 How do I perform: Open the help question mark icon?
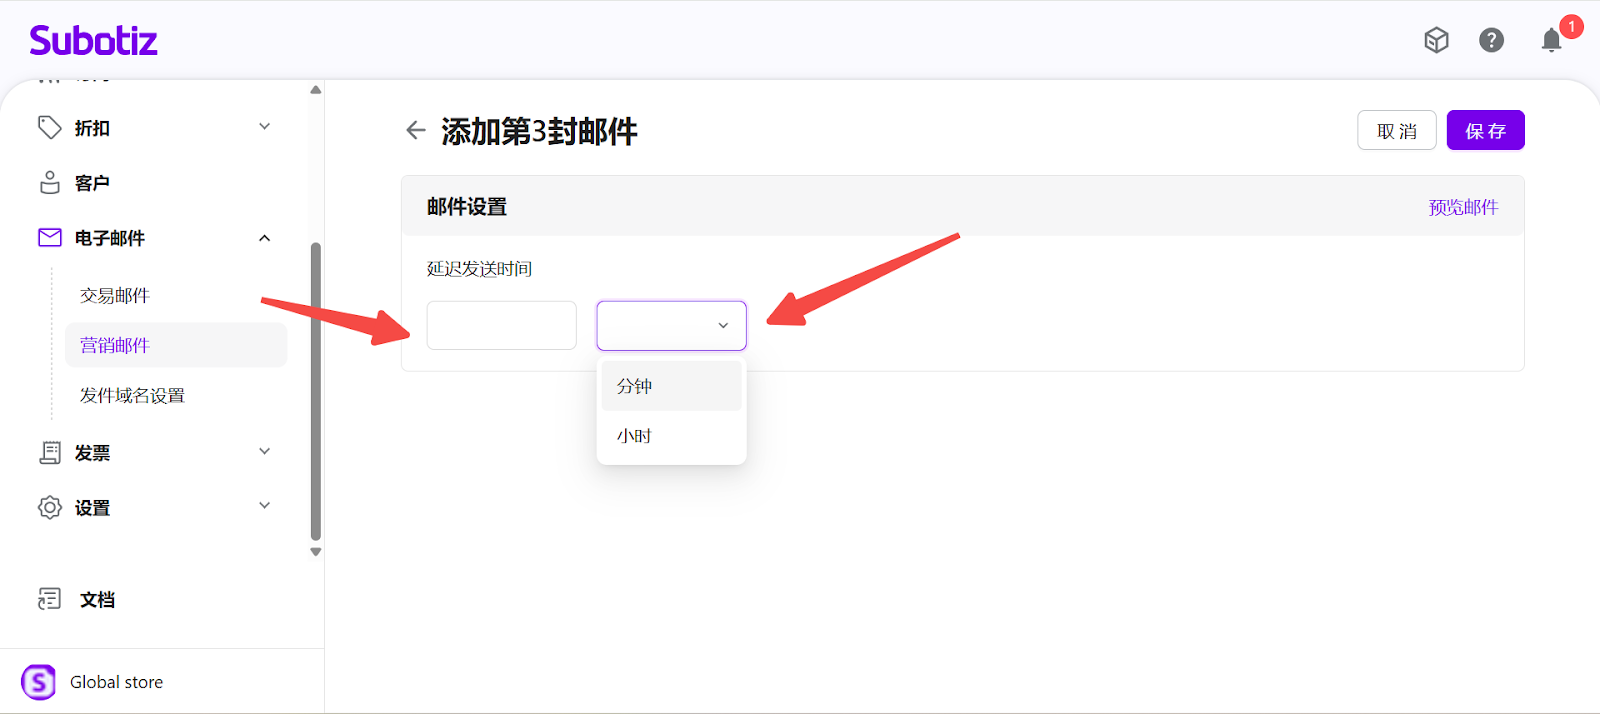[x=1491, y=40]
